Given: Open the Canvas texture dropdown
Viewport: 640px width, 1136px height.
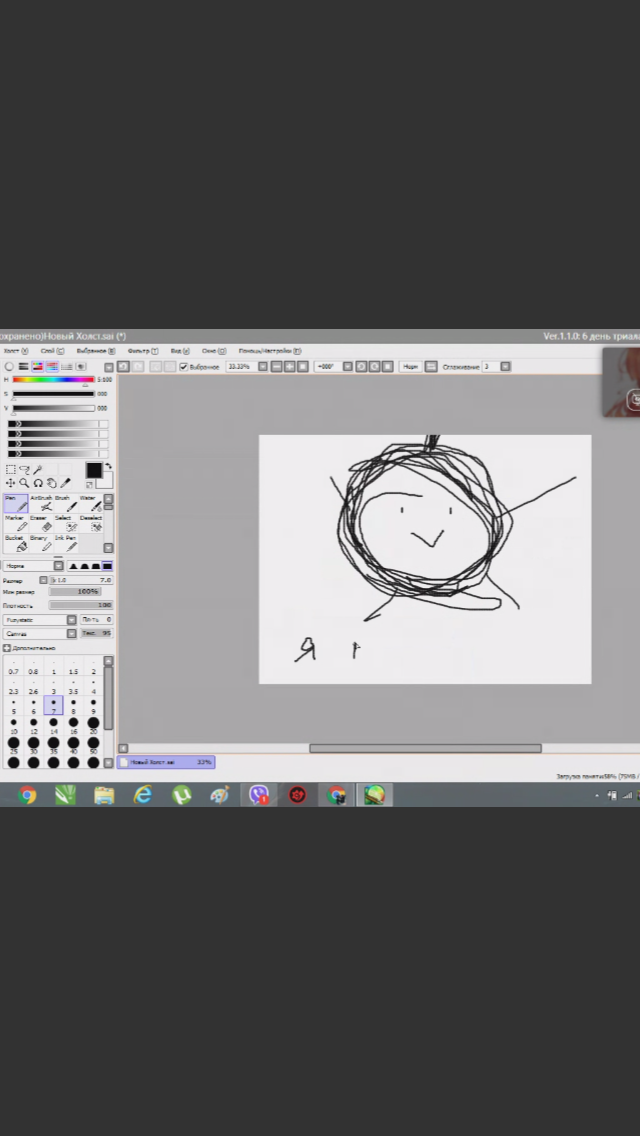Looking at the screenshot, I should [x=40, y=633].
